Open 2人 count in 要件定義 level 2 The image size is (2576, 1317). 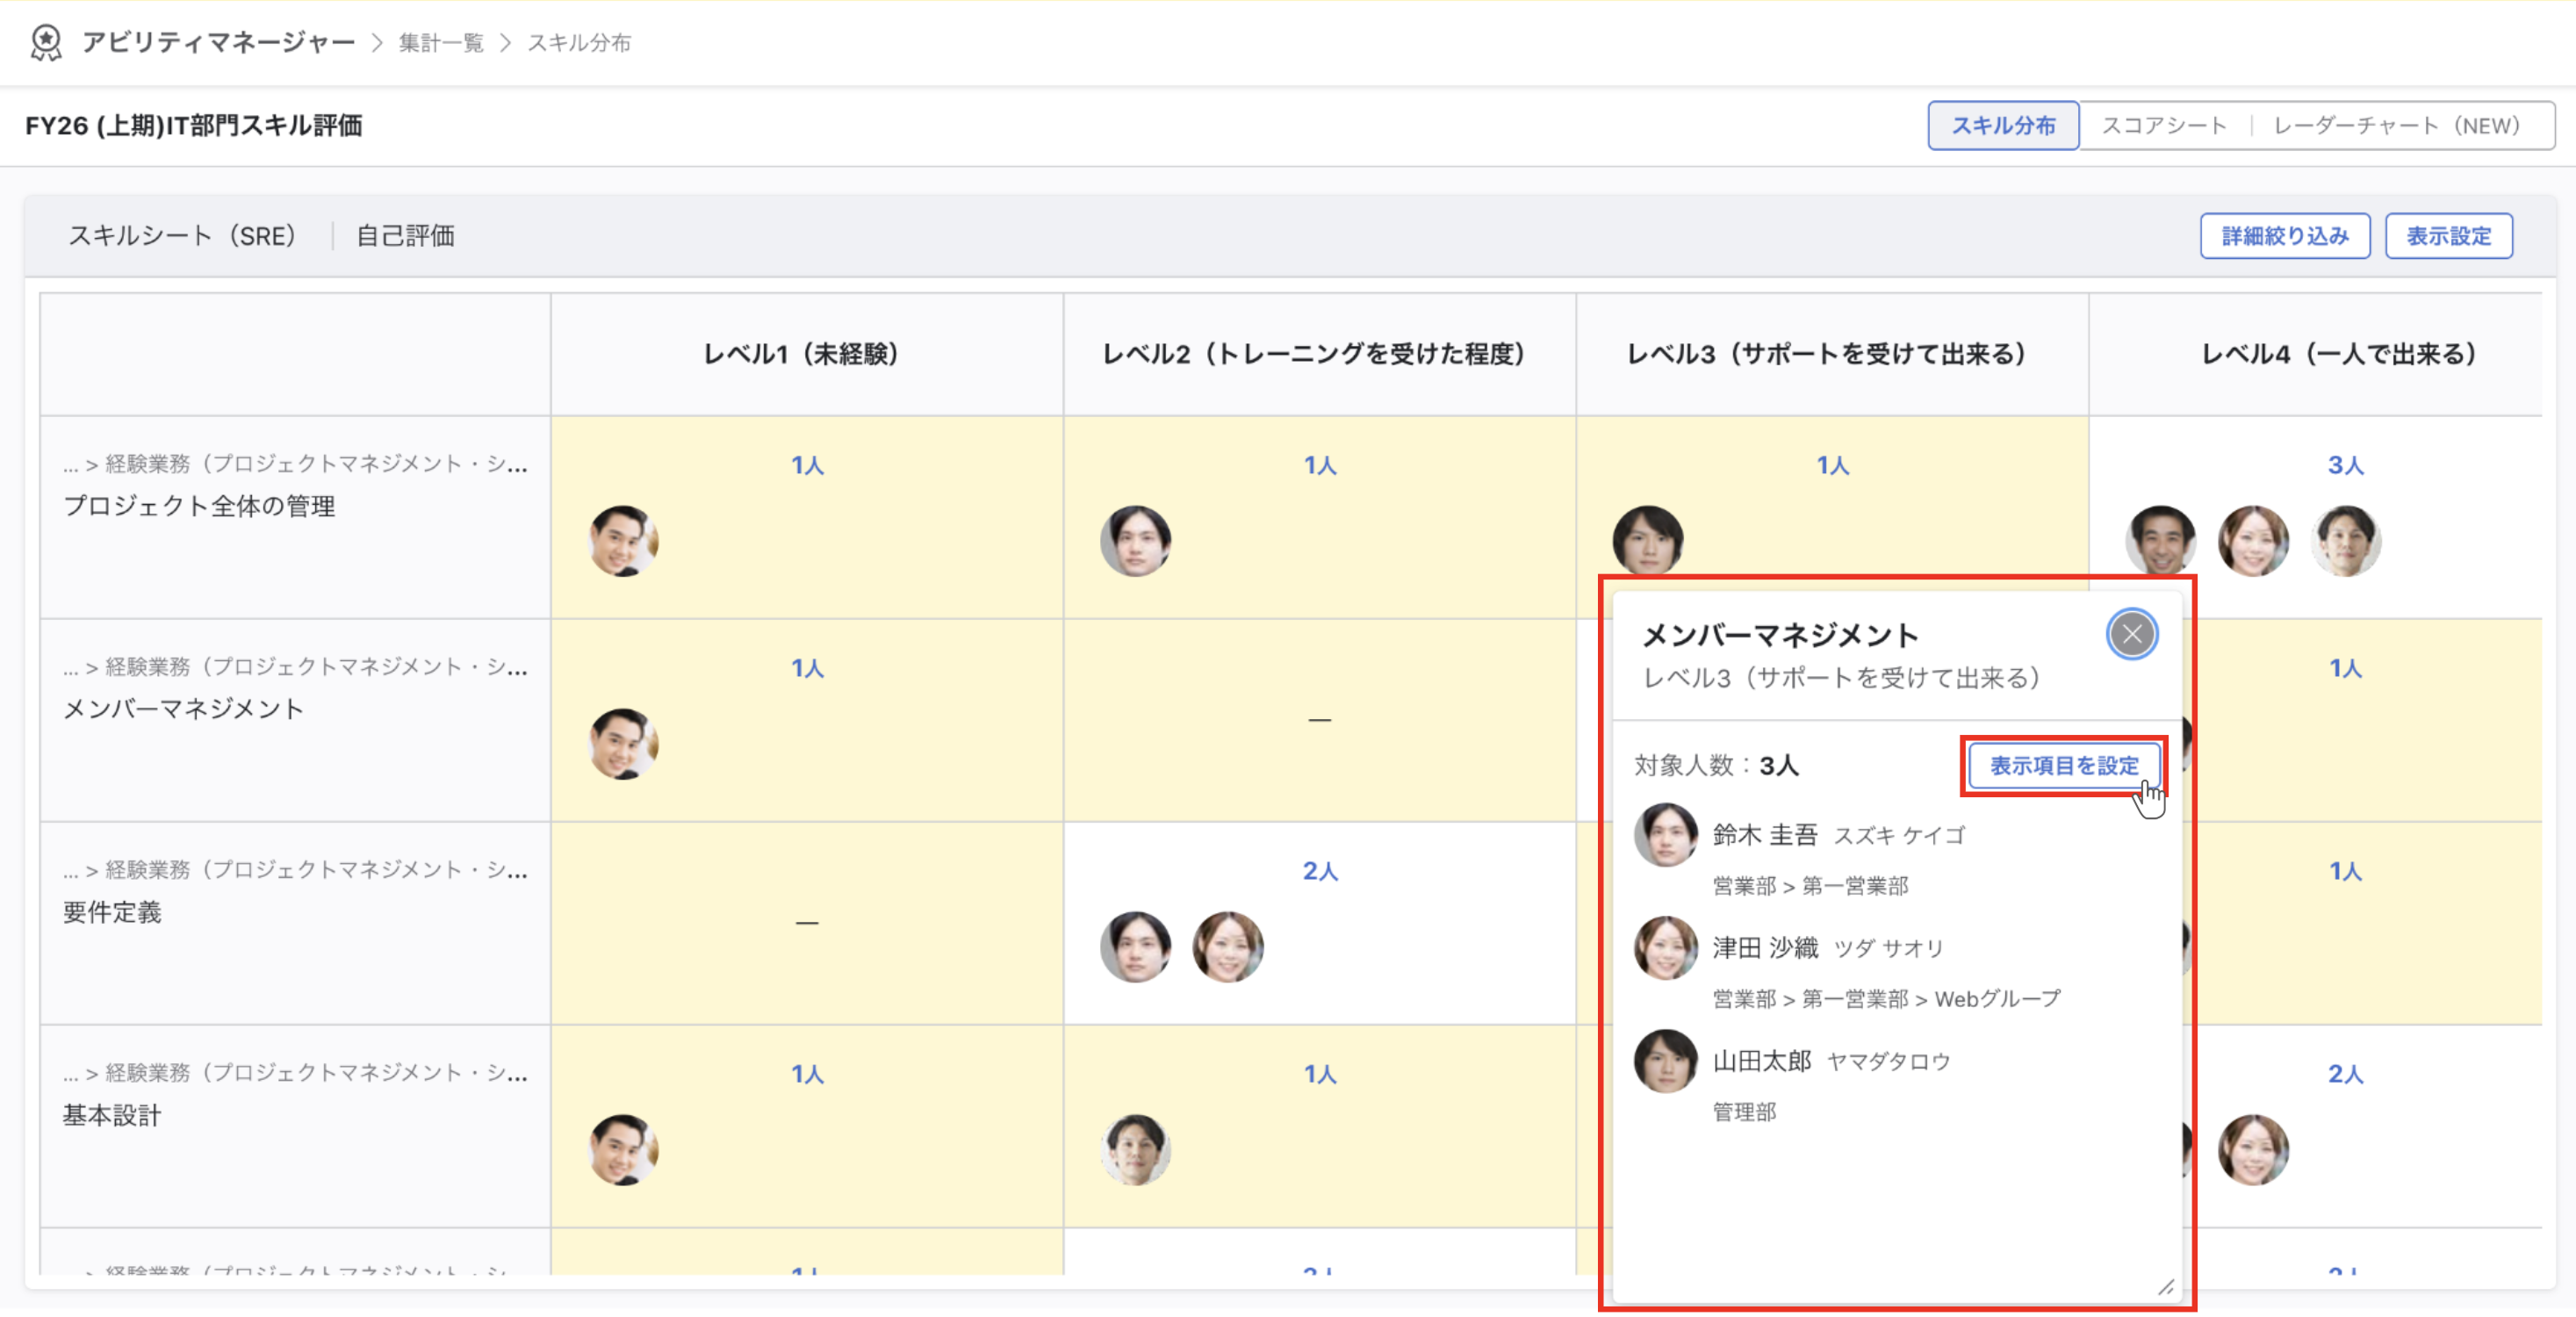coord(1320,871)
